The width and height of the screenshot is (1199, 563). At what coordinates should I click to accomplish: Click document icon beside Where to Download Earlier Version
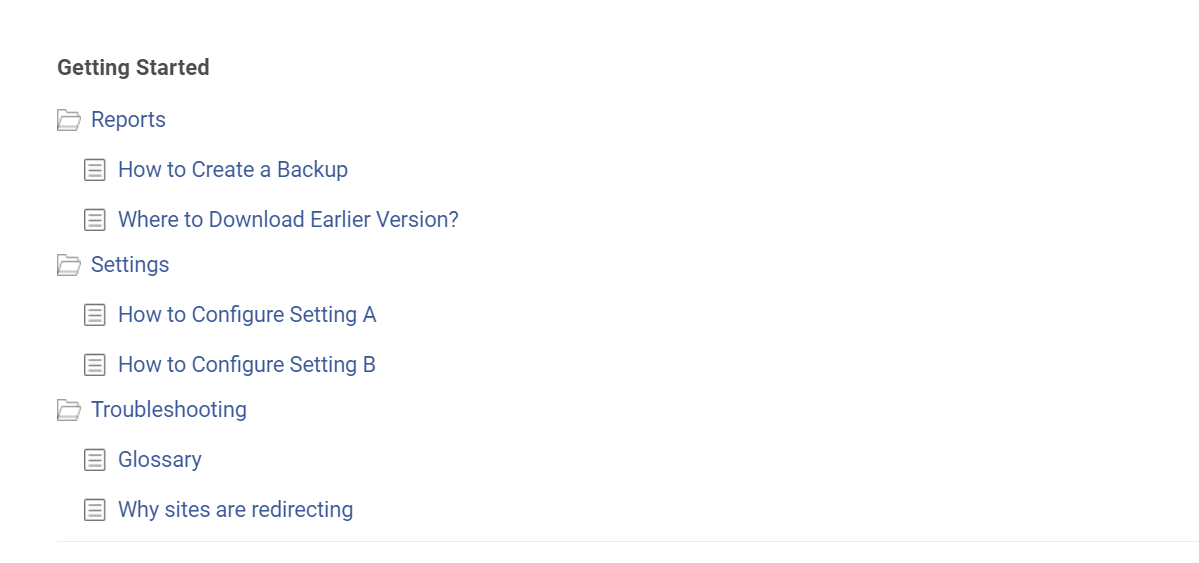coord(95,220)
